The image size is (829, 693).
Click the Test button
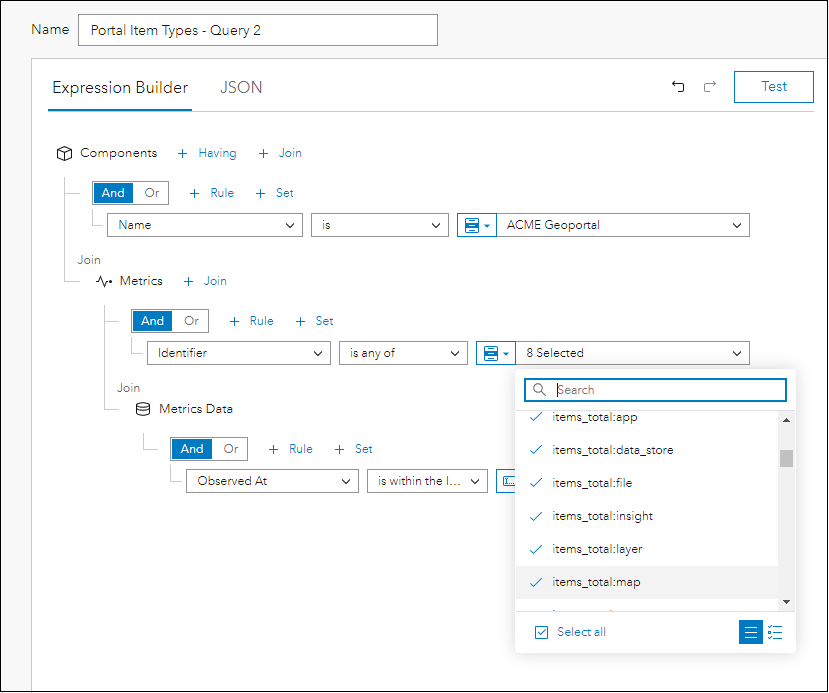click(773, 87)
